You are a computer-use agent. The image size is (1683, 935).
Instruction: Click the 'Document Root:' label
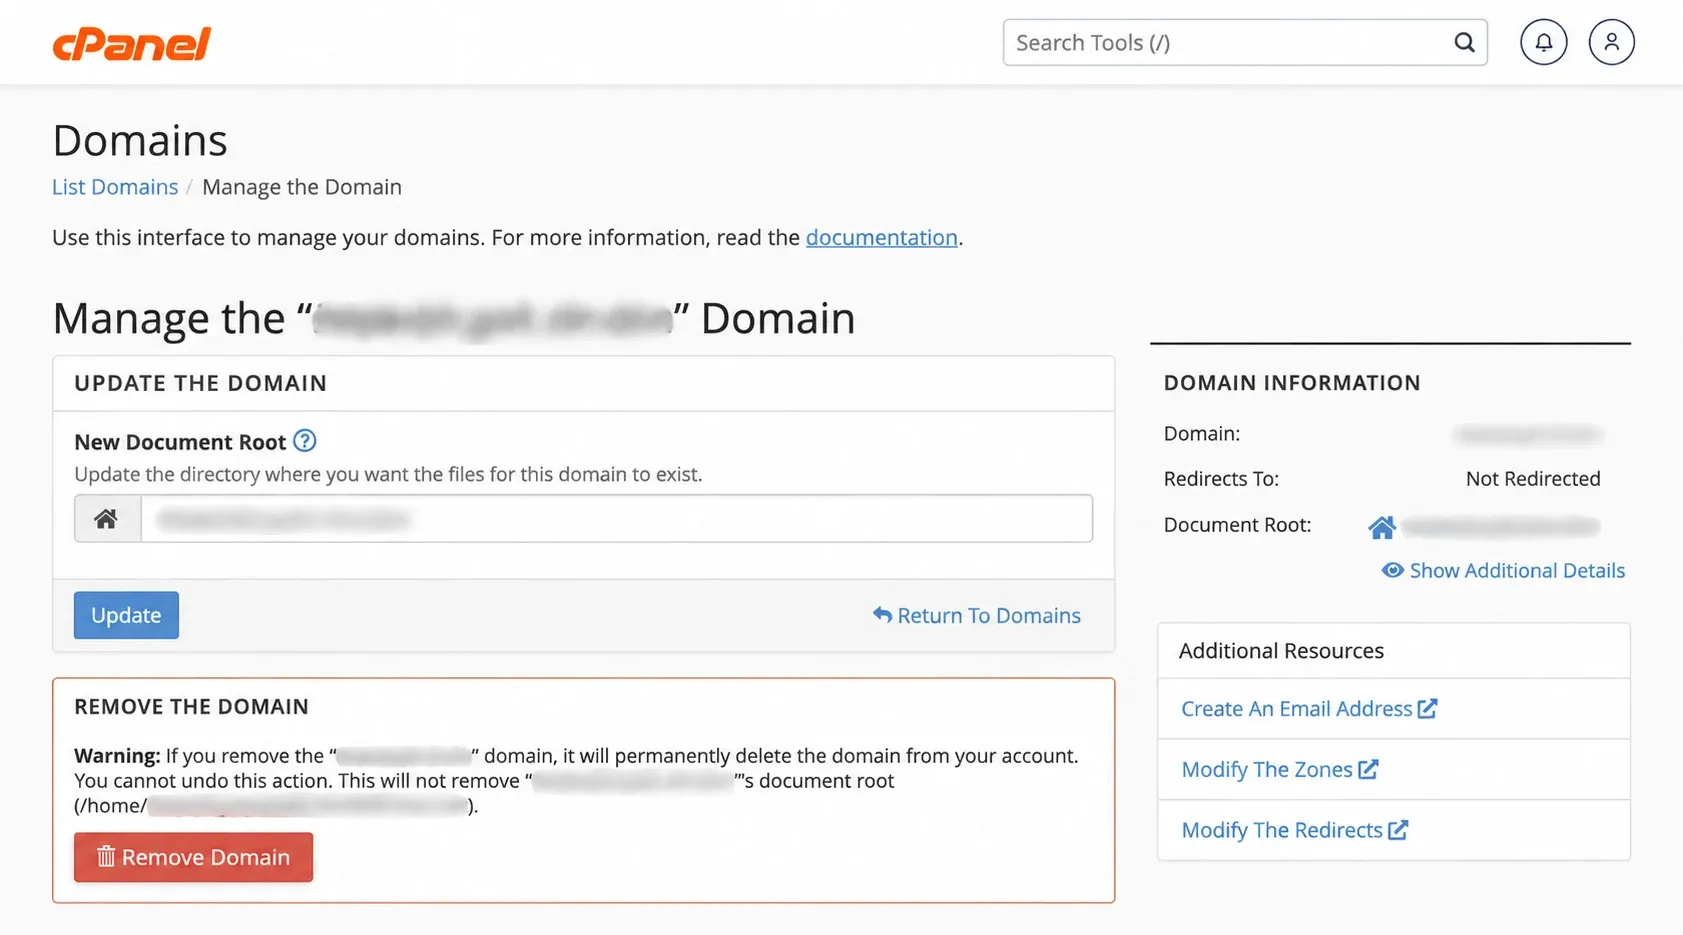coord(1237,525)
